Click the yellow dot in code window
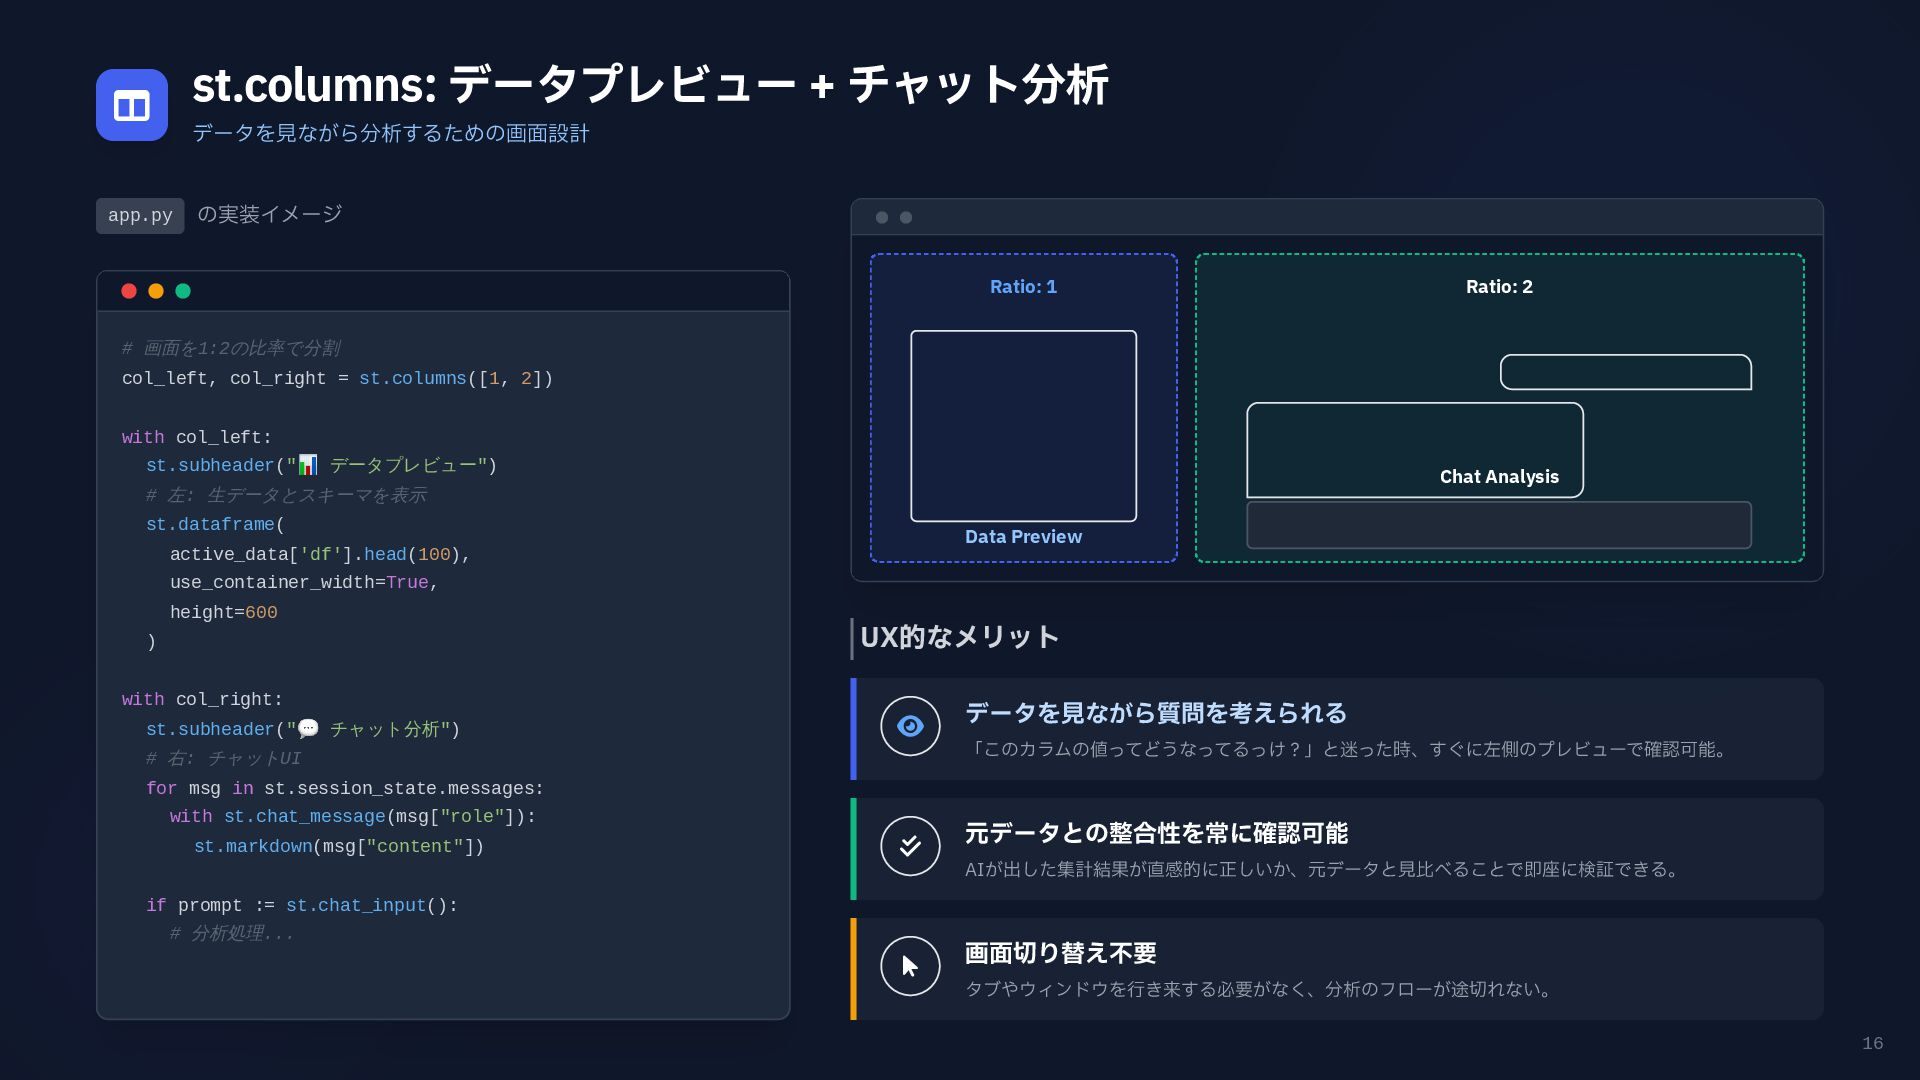Image resolution: width=1920 pixels, height=1080 pixels. click(156, 291)
